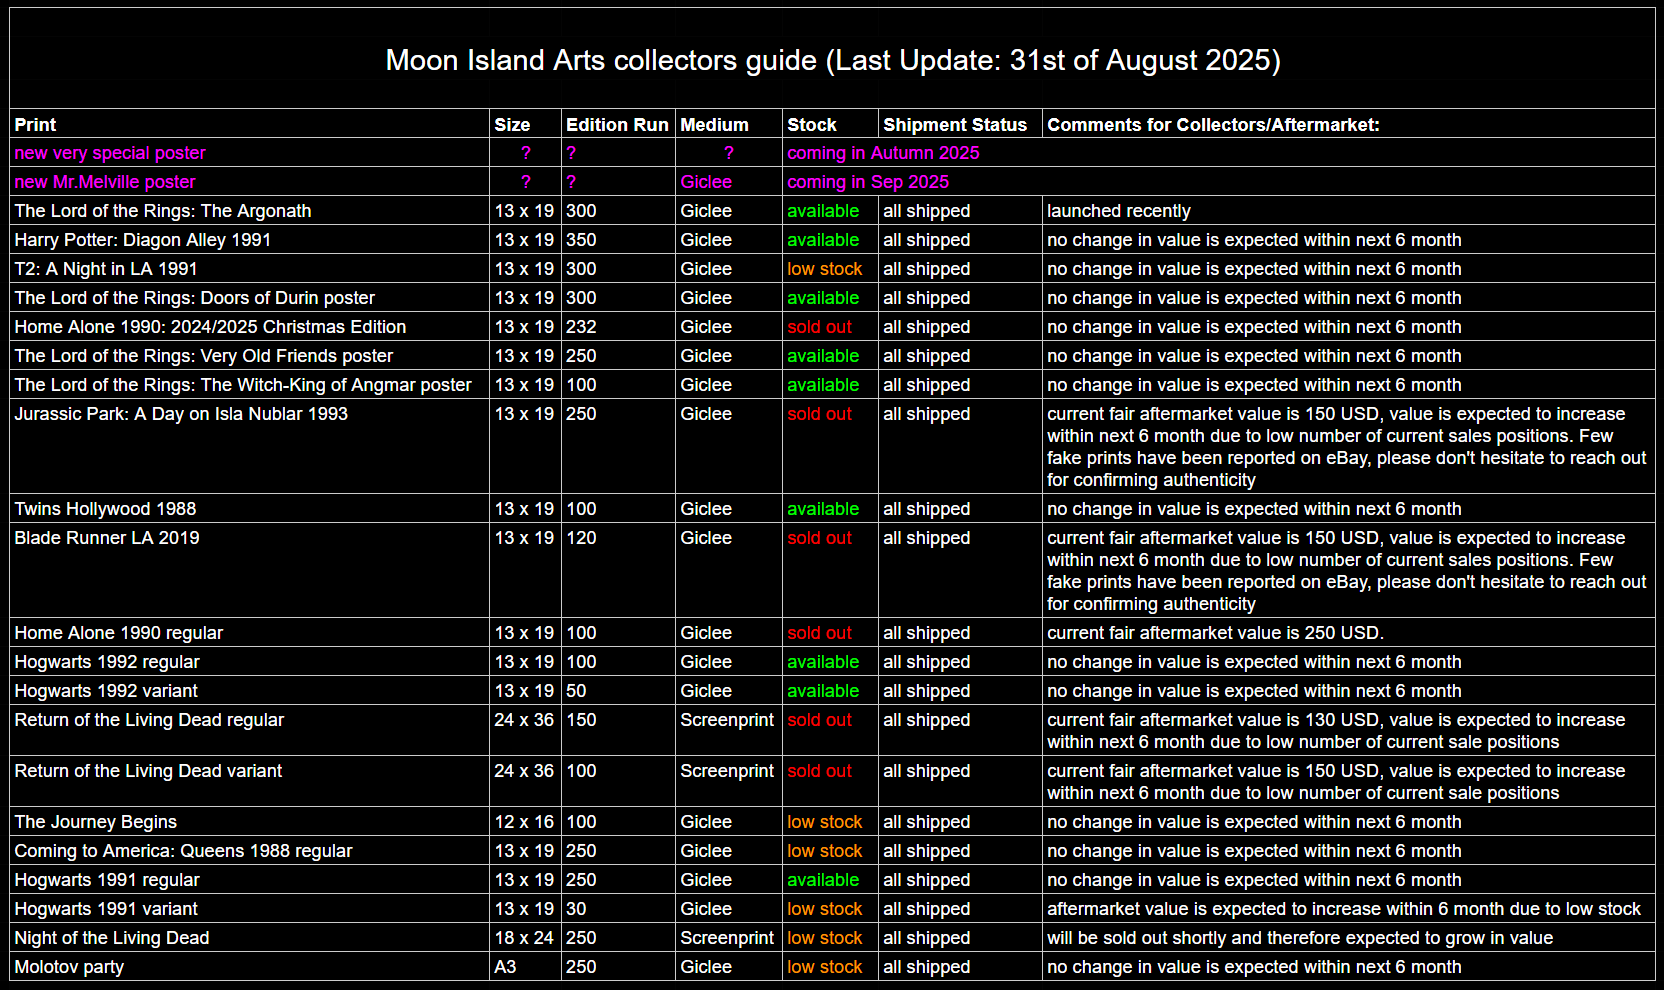The image size is (1664, 990).
Task: Click the Jurassic Park aftermarket comment
Action: coord(1346,447)
